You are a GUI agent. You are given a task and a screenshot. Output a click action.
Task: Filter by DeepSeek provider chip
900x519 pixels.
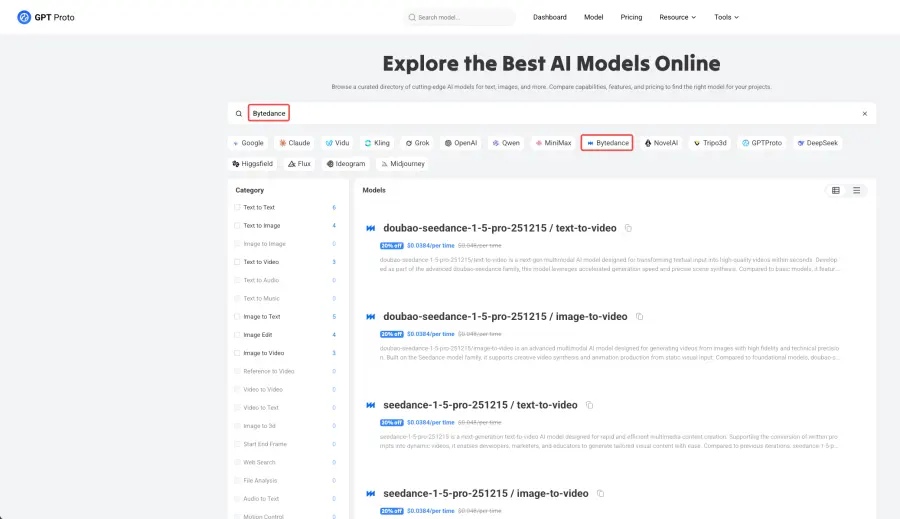tap(817, 143)
